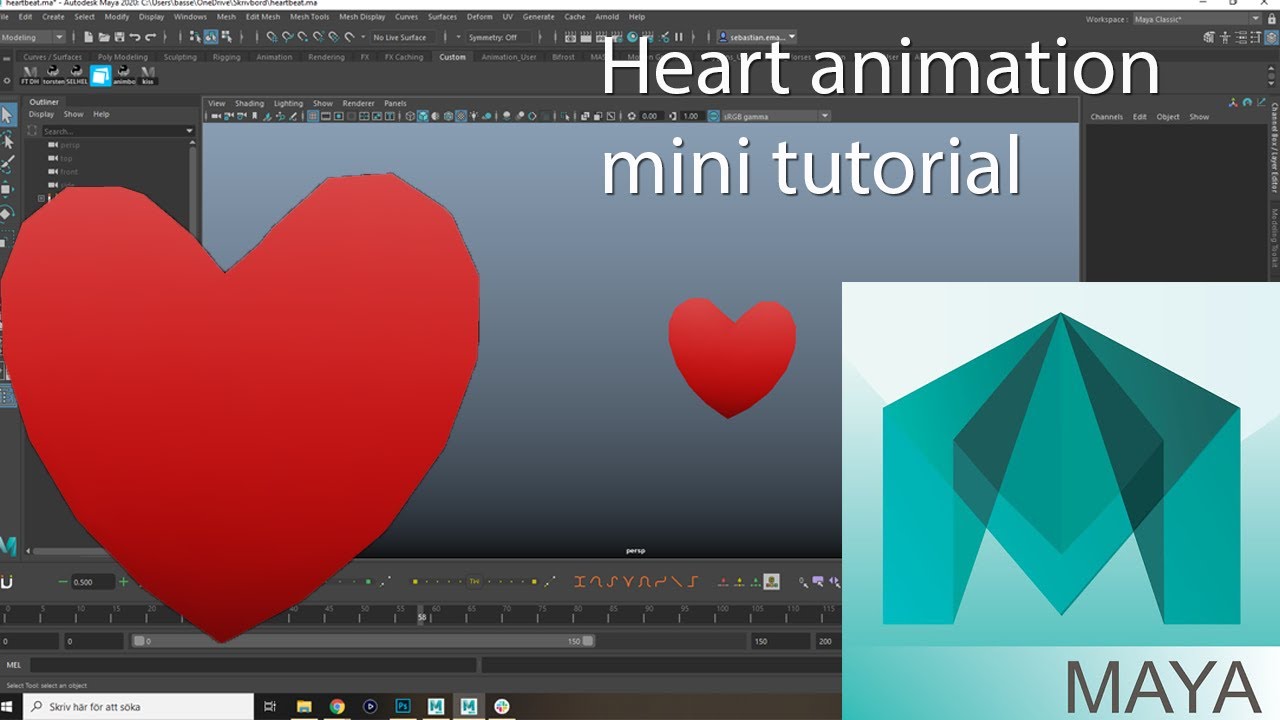
Task: Click the plus button beside 0.500 field
Action: point(124,581)
